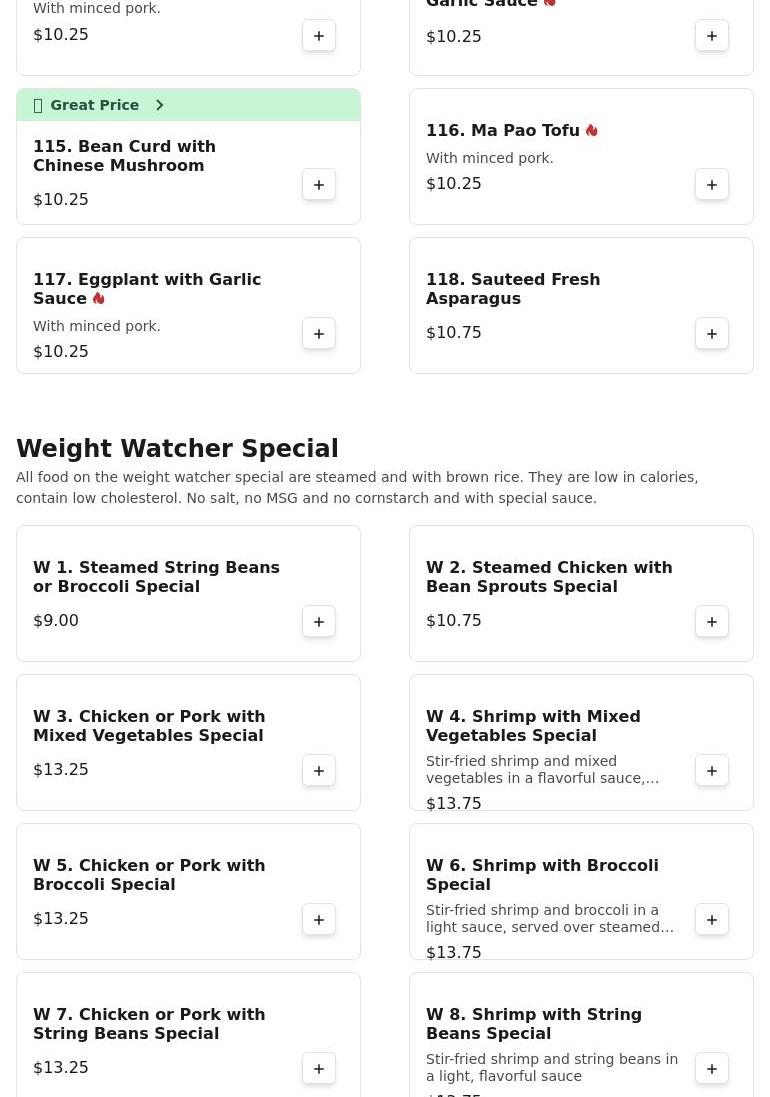Add W 1. Steamed String Beans or Broccoli
The image size is (770, 1097).
319,621
